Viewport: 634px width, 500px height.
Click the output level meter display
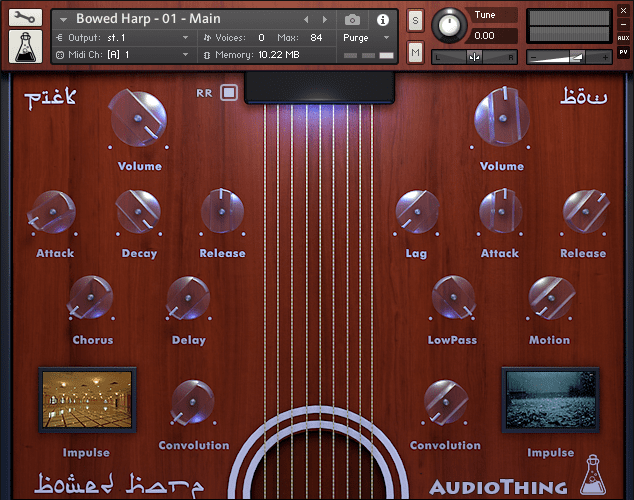click(569, 26)
